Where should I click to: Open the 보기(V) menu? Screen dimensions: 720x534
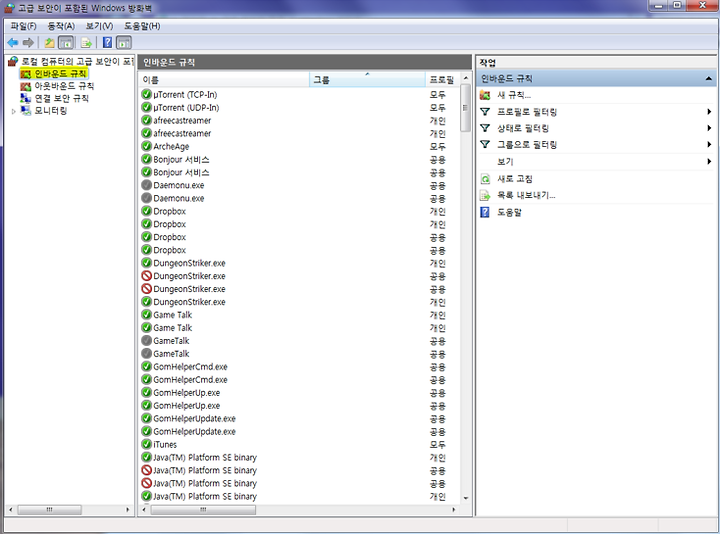[99, 26]
